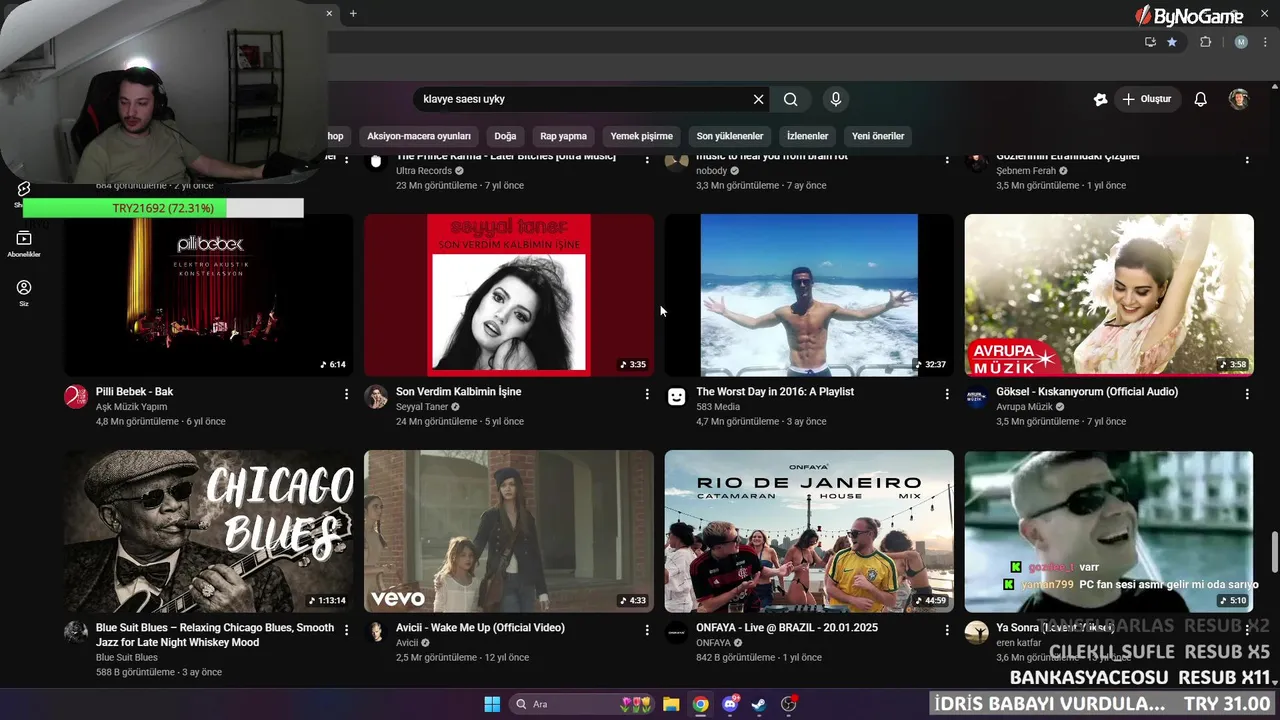The image size is (1280, 720).
Task: Open title Avicii - Wake Me Up
Action: tap(480, 628)
